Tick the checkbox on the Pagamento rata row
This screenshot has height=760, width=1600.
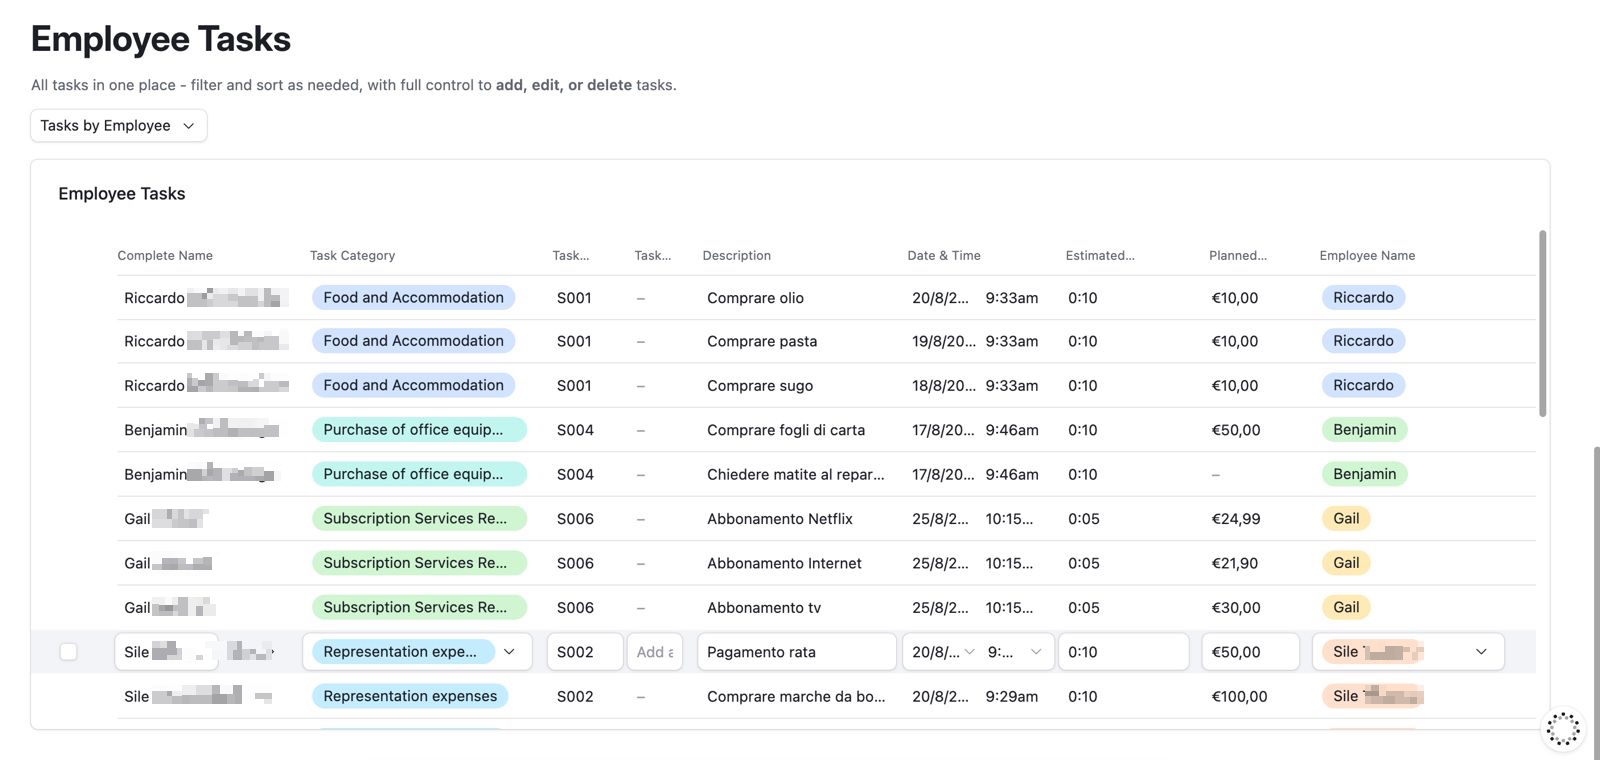point(68,652)
